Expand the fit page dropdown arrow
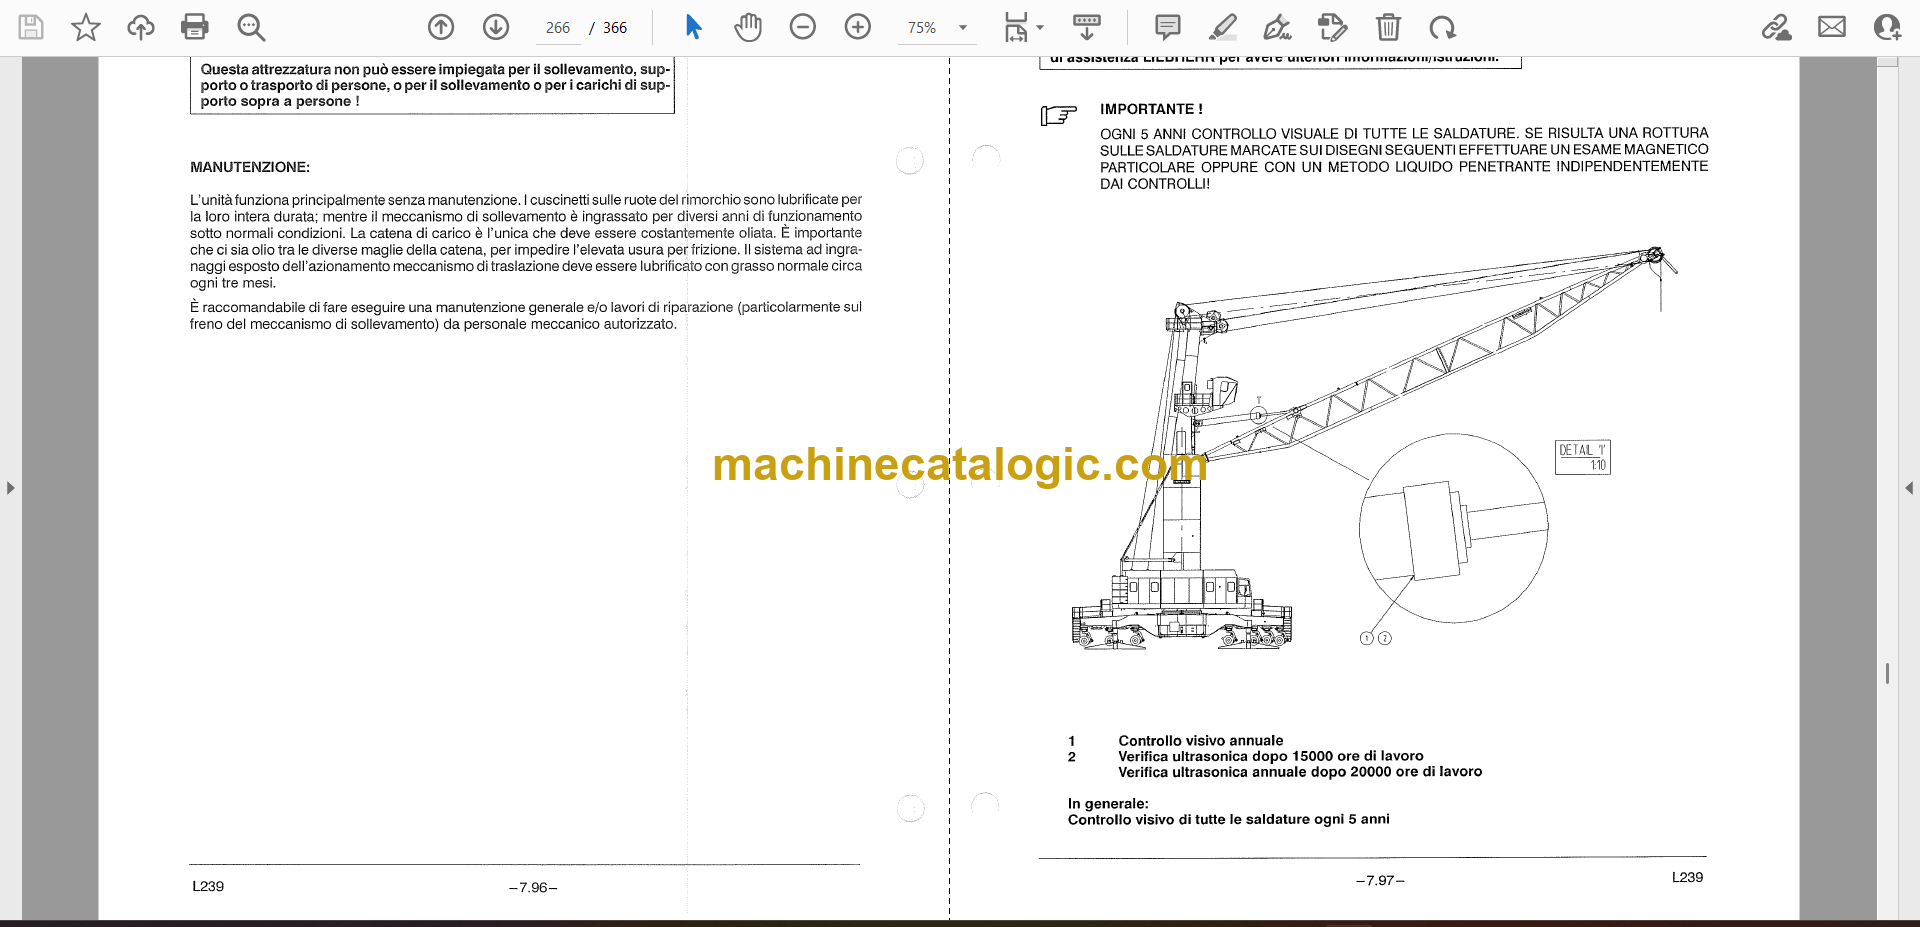Viewport: 1920px width, 927px height. click(x=1040, y=28)
